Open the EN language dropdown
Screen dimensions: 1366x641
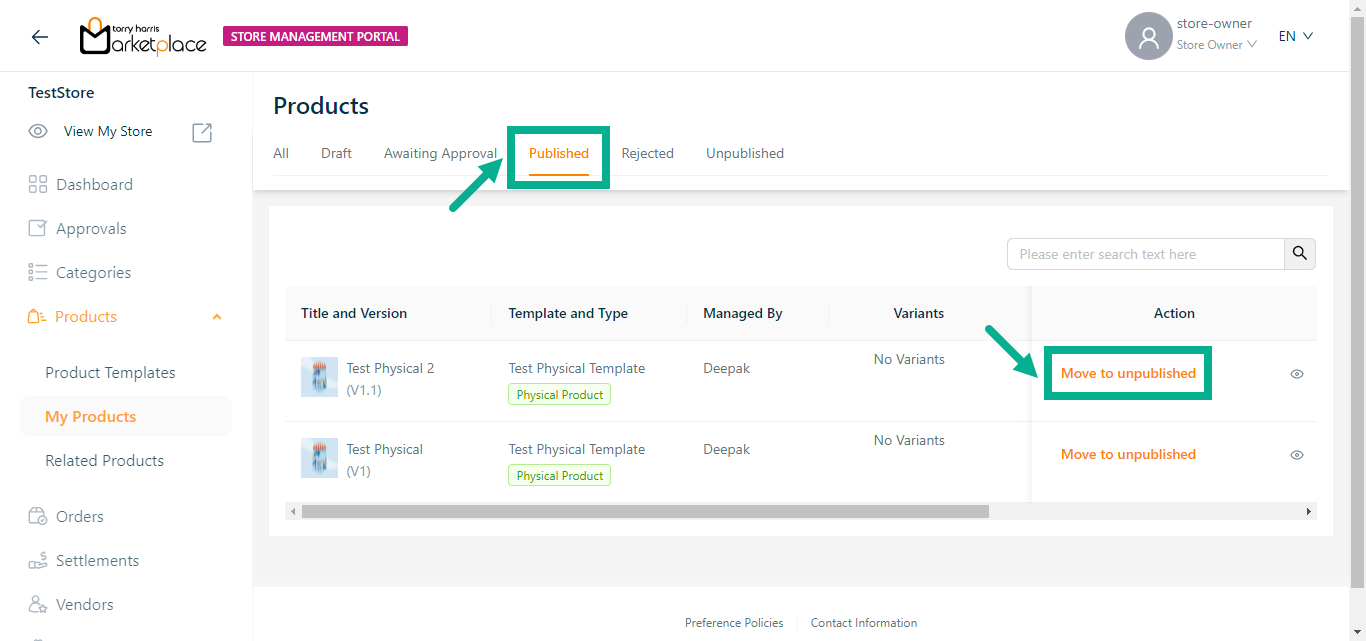[x=1295, y=36]
